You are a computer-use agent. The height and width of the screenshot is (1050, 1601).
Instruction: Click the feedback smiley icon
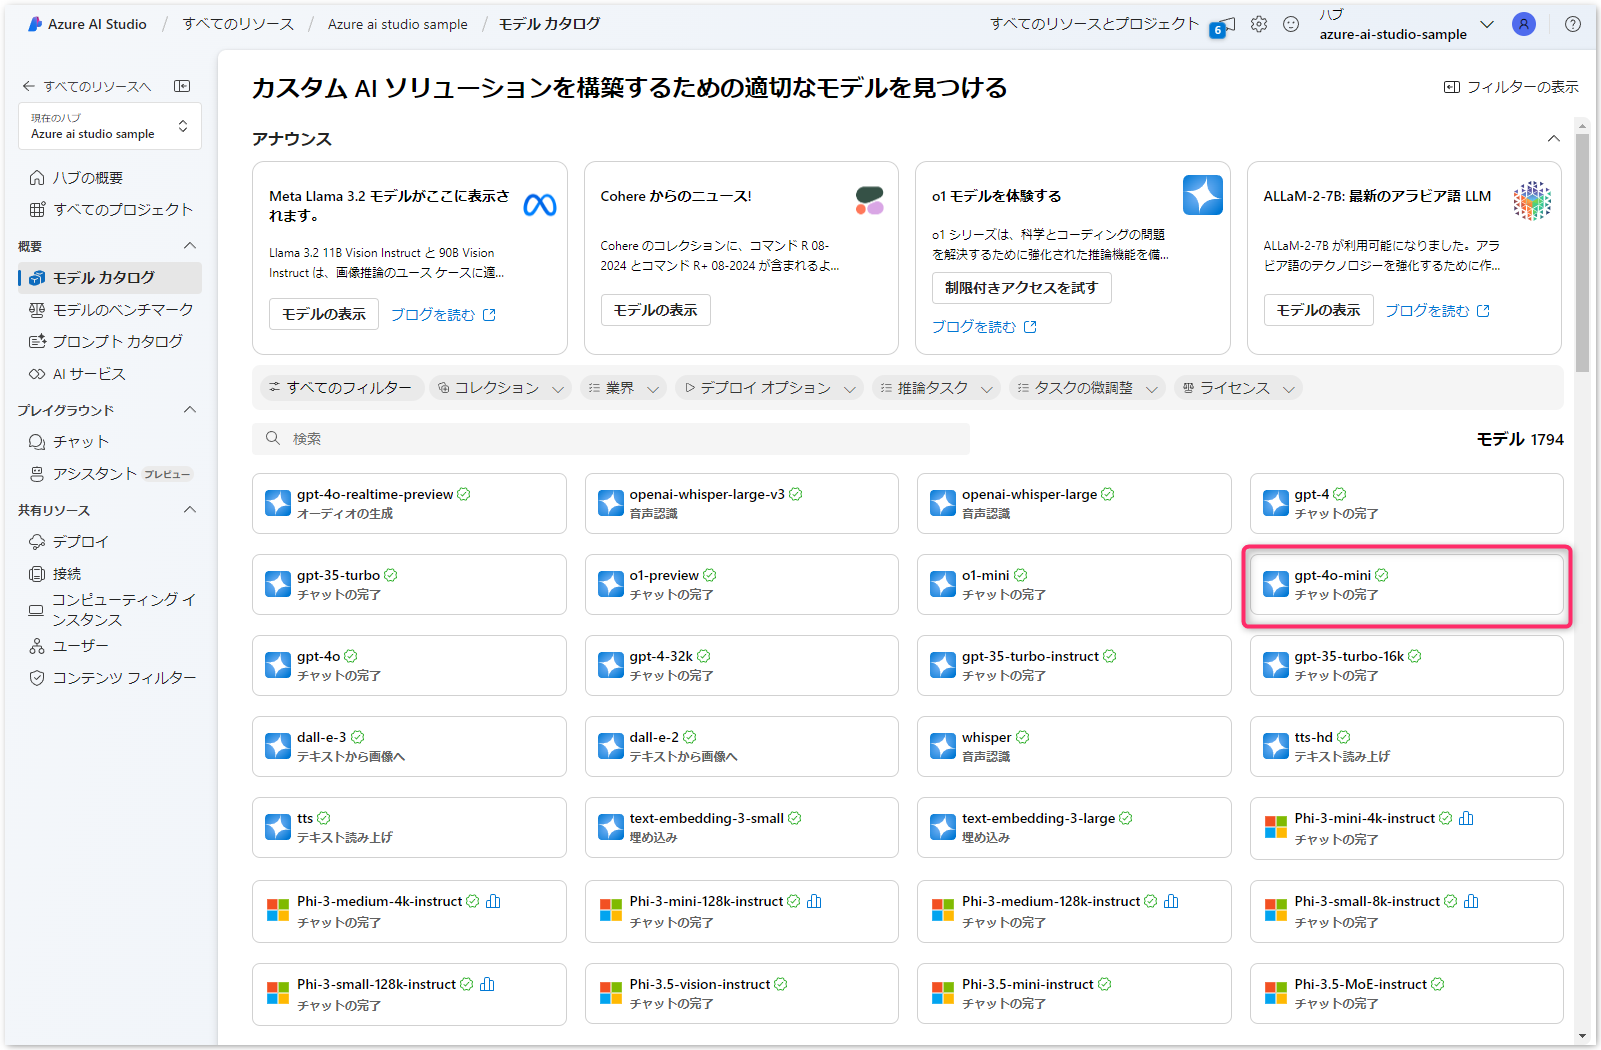pos(1291,24)
